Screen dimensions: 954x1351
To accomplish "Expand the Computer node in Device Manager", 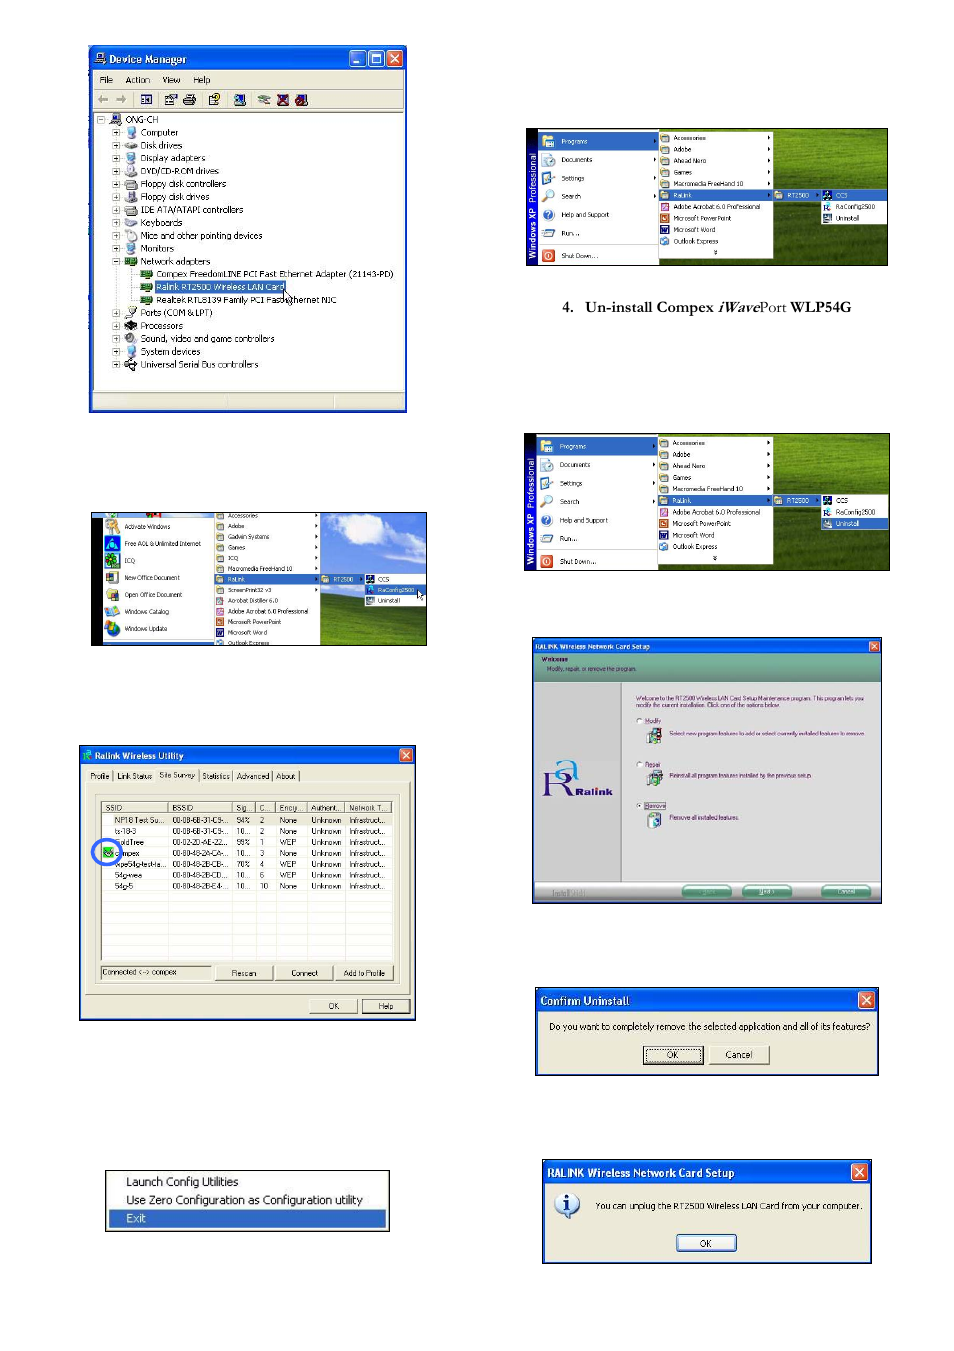I will pos(116,132).
